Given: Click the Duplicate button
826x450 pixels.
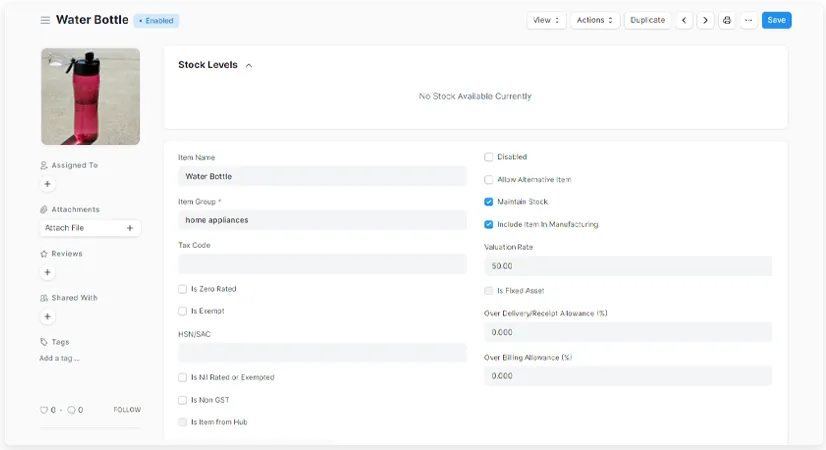Looking at the screenshot, I should (647, 20).
